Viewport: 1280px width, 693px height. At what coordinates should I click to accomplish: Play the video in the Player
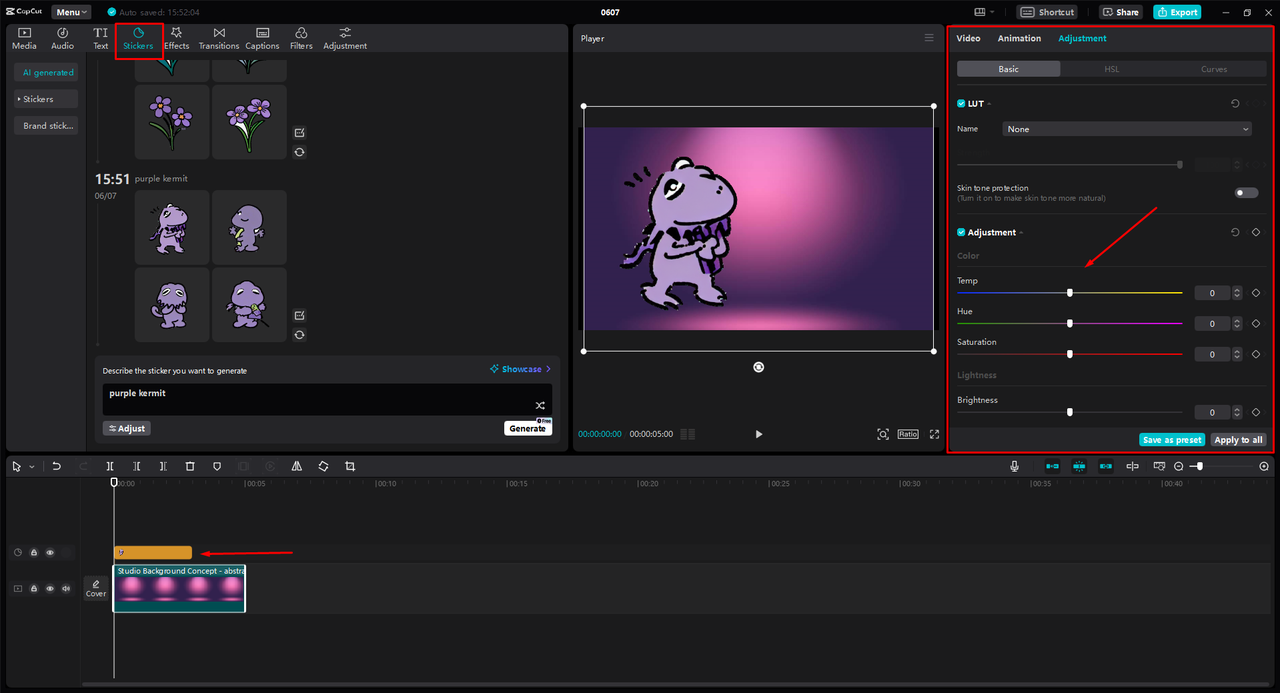pyautogui.click(x=759, y=434)
